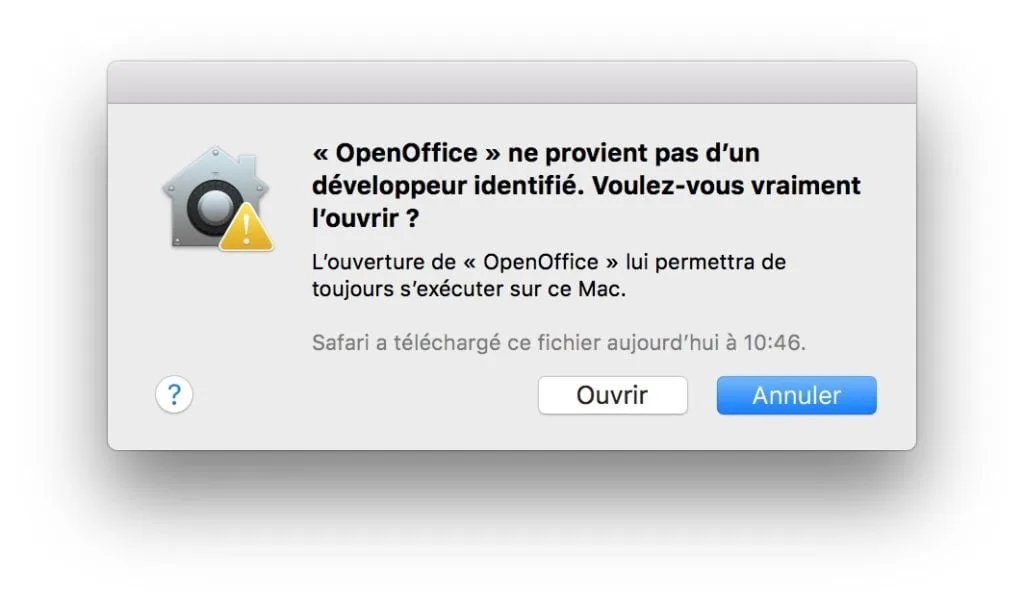The image size is (1024, 604).
Task: Open the help documentation via the ? button
Action: 174,395
